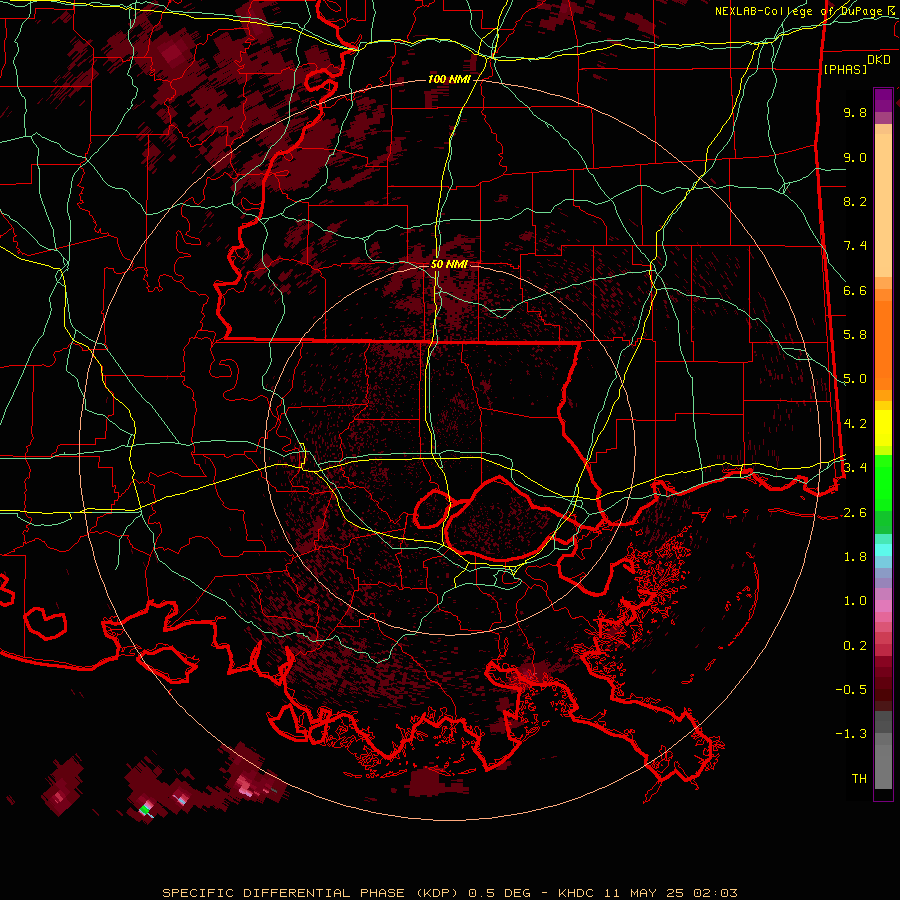Click the 11 MAY 25 02:03 timestamp
Screen dimensions: 900x900
point(670,893)
